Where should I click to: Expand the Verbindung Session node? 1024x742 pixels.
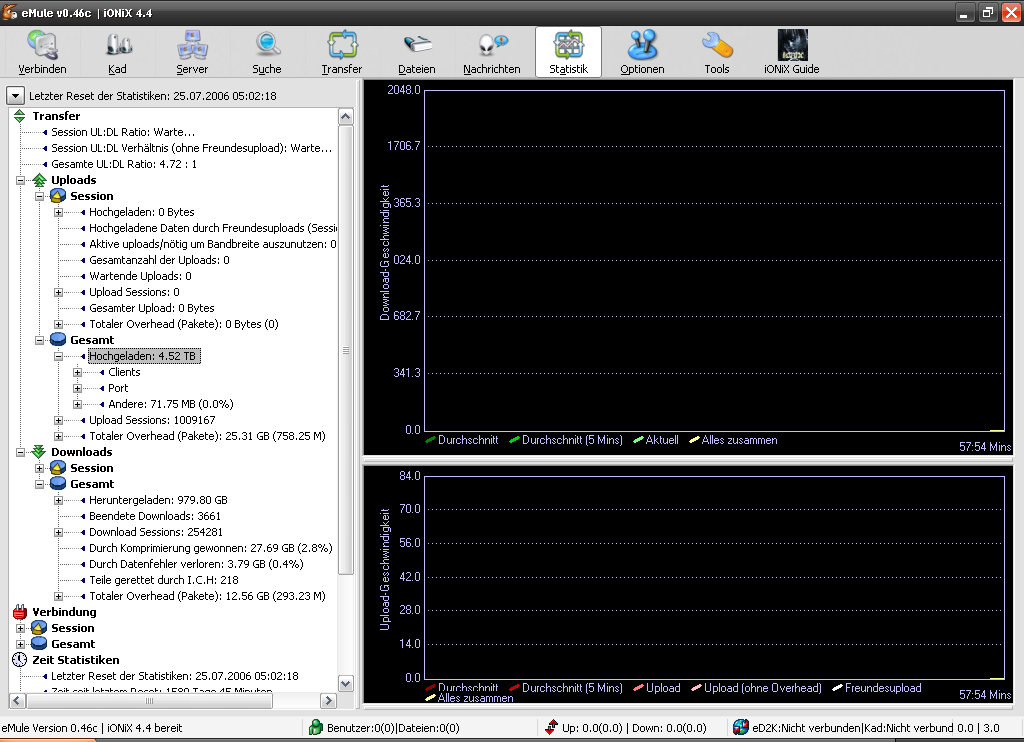20,628
